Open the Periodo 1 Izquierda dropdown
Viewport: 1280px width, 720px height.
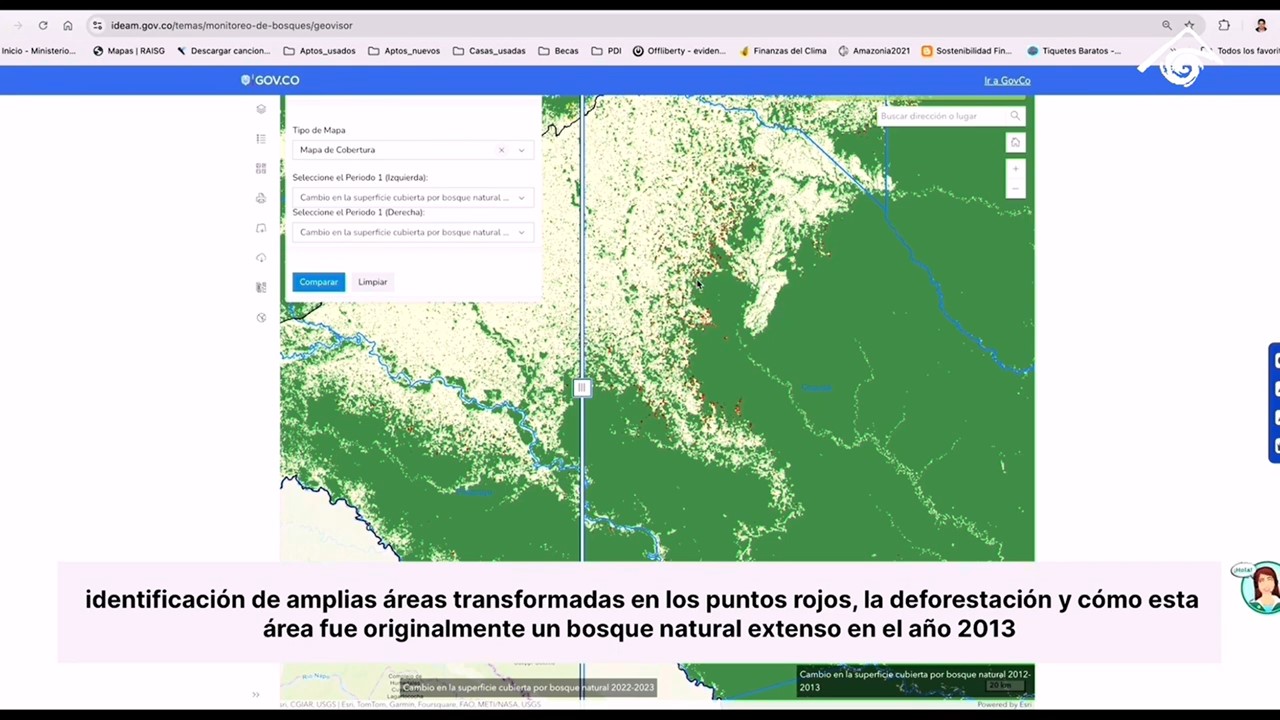click(411, 197)
